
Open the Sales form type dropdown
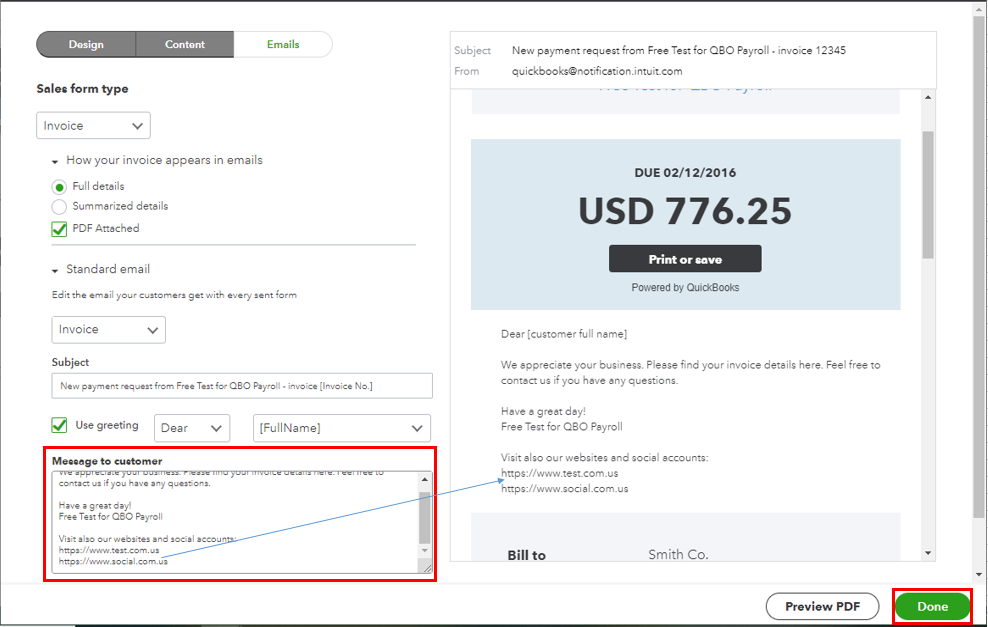tap(92, 125)
